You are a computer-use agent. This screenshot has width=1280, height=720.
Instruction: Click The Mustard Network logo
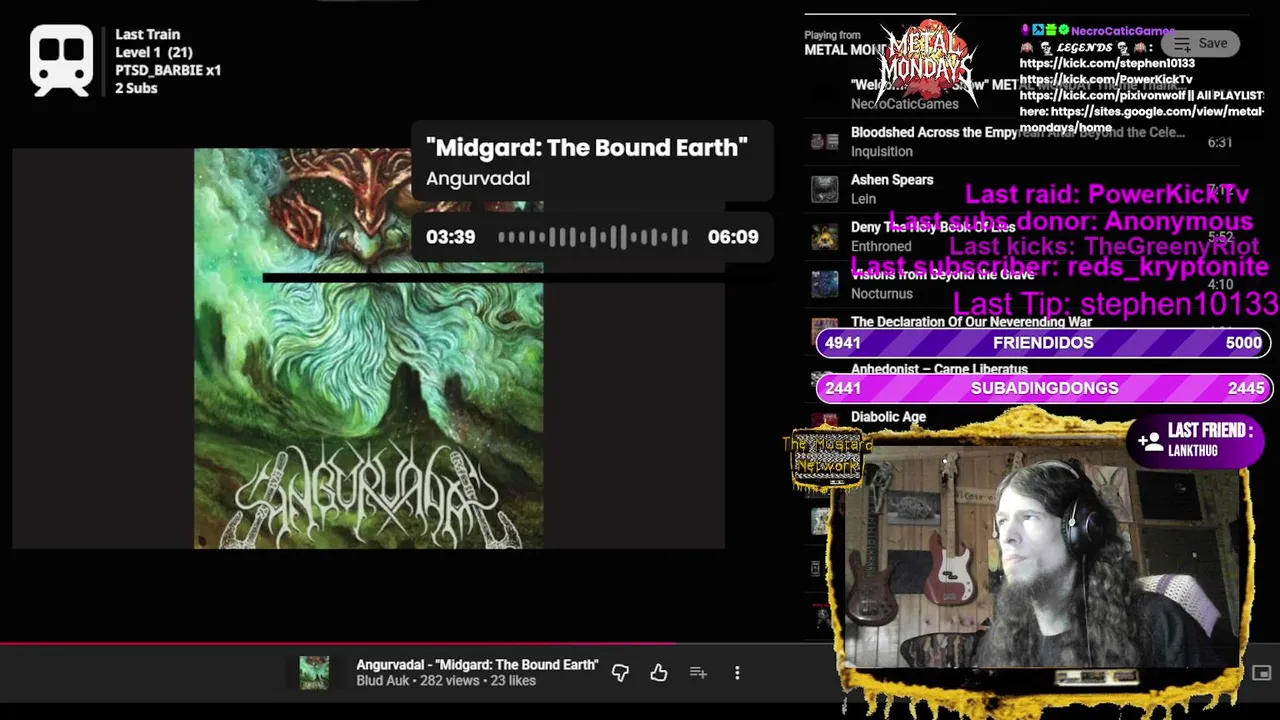[x=825, y=460]
